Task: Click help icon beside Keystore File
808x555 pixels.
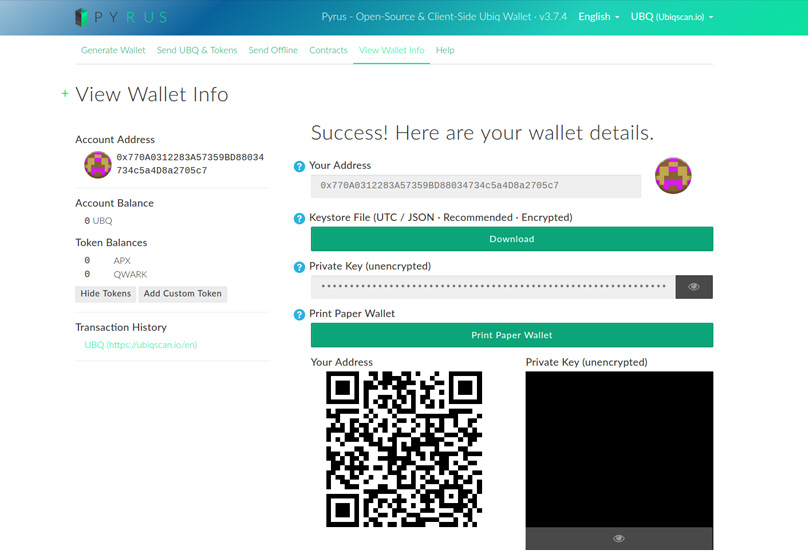Action: point(299,219)
